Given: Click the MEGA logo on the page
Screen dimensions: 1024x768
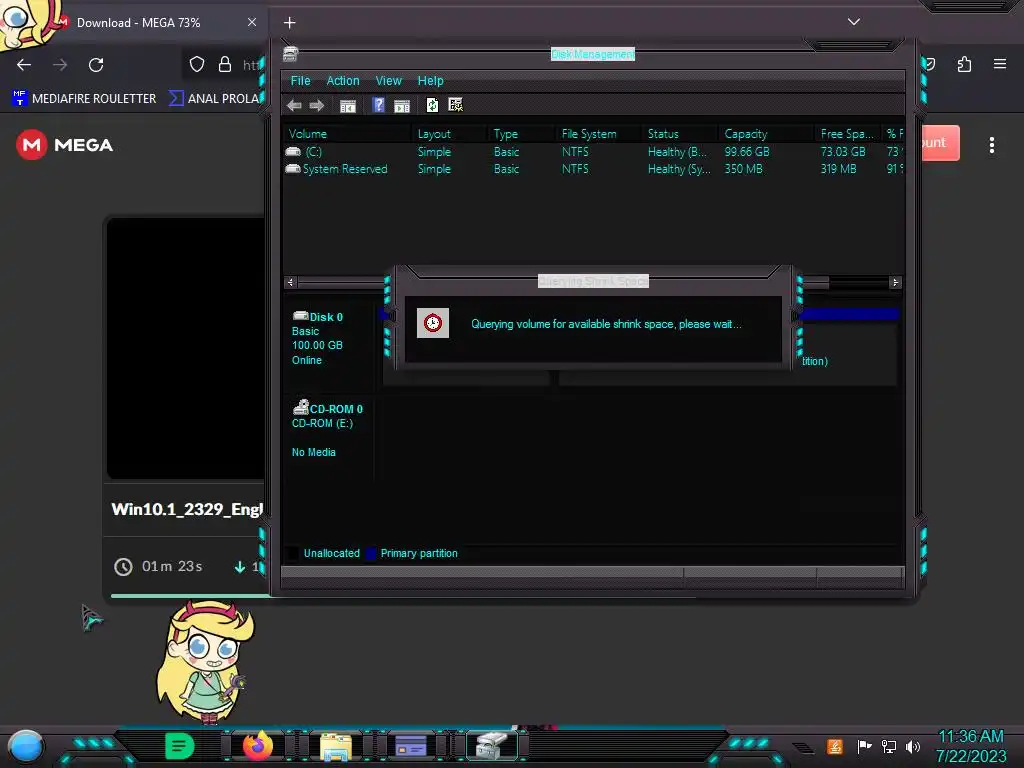Looking at the screenshot, I should 65,145.
